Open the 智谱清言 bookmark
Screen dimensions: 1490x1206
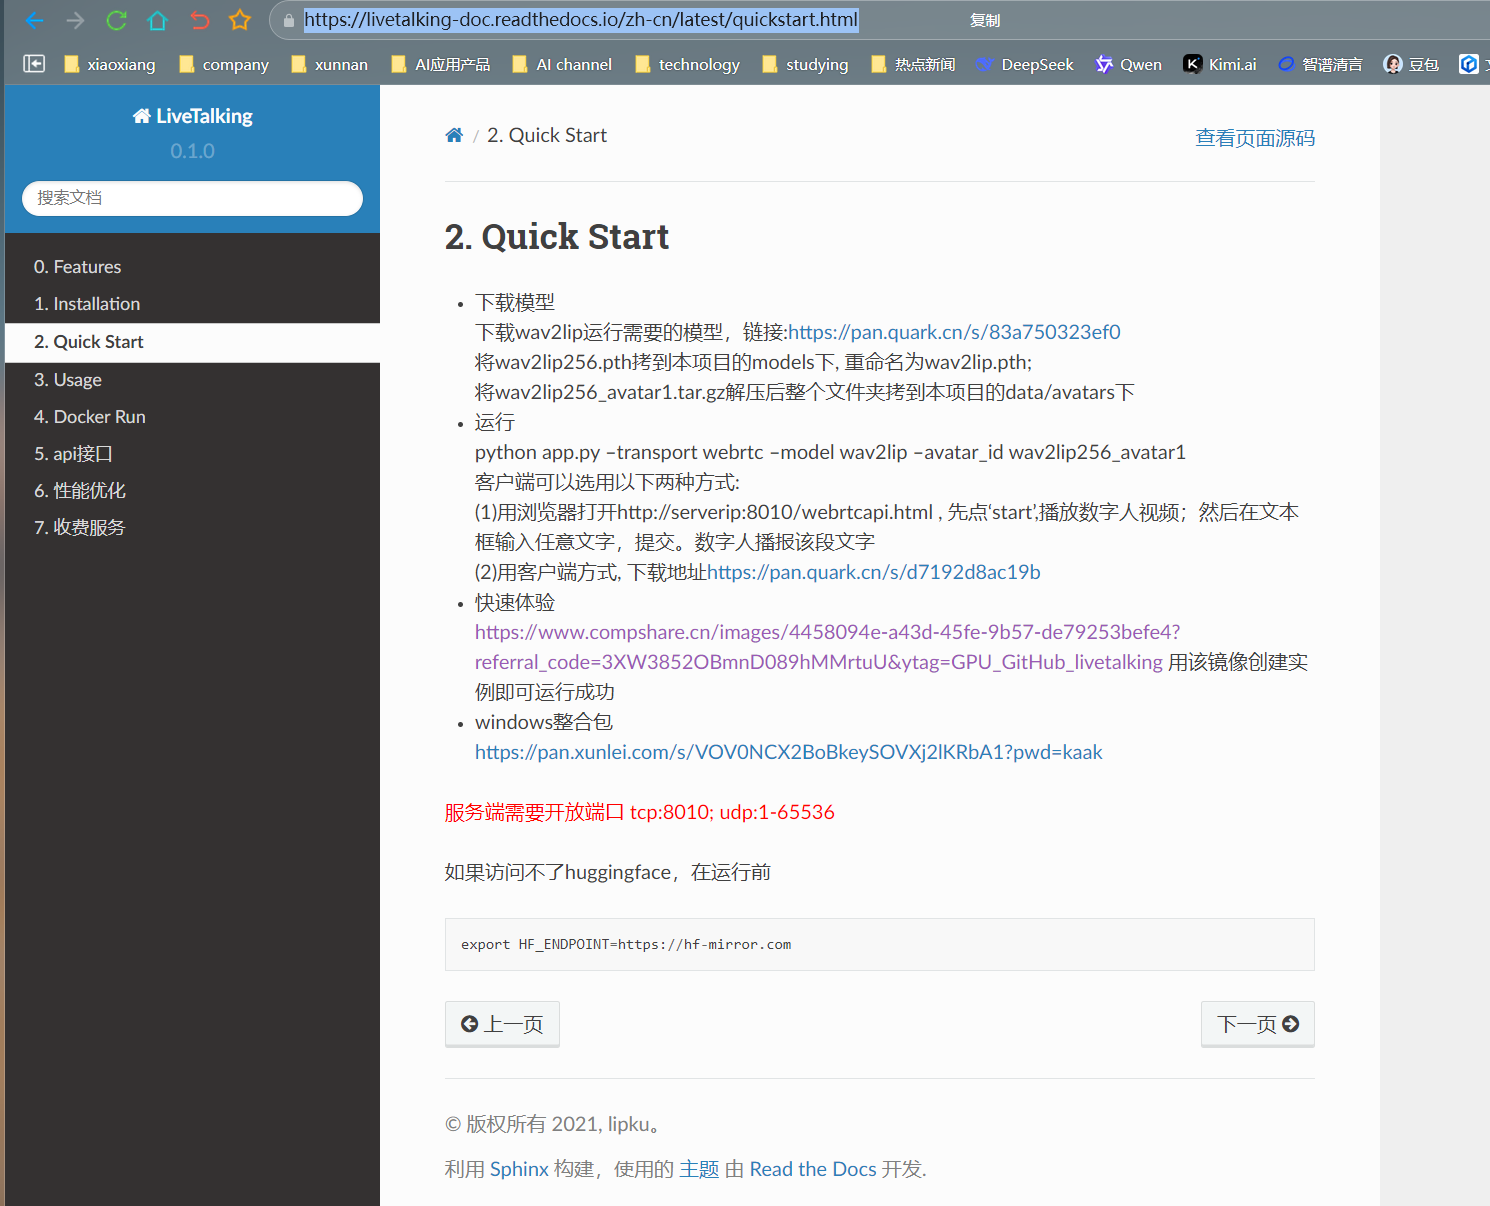1320,64
